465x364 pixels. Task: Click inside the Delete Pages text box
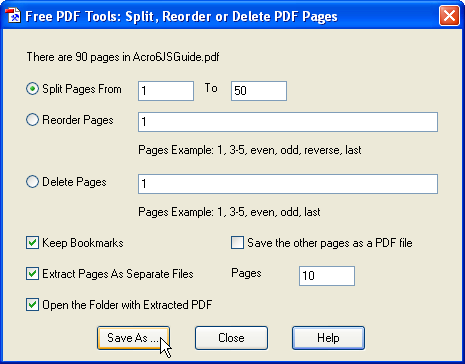288,184
